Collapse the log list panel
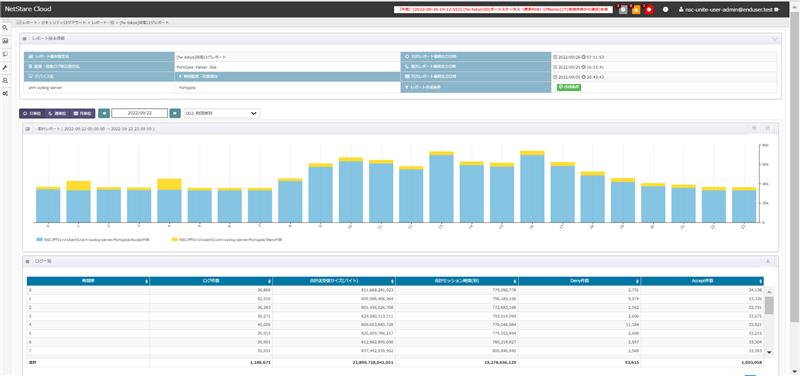Image resolution: width=800 pixels, height=376 pixels. pyautogui.click(x=768, y=261)
